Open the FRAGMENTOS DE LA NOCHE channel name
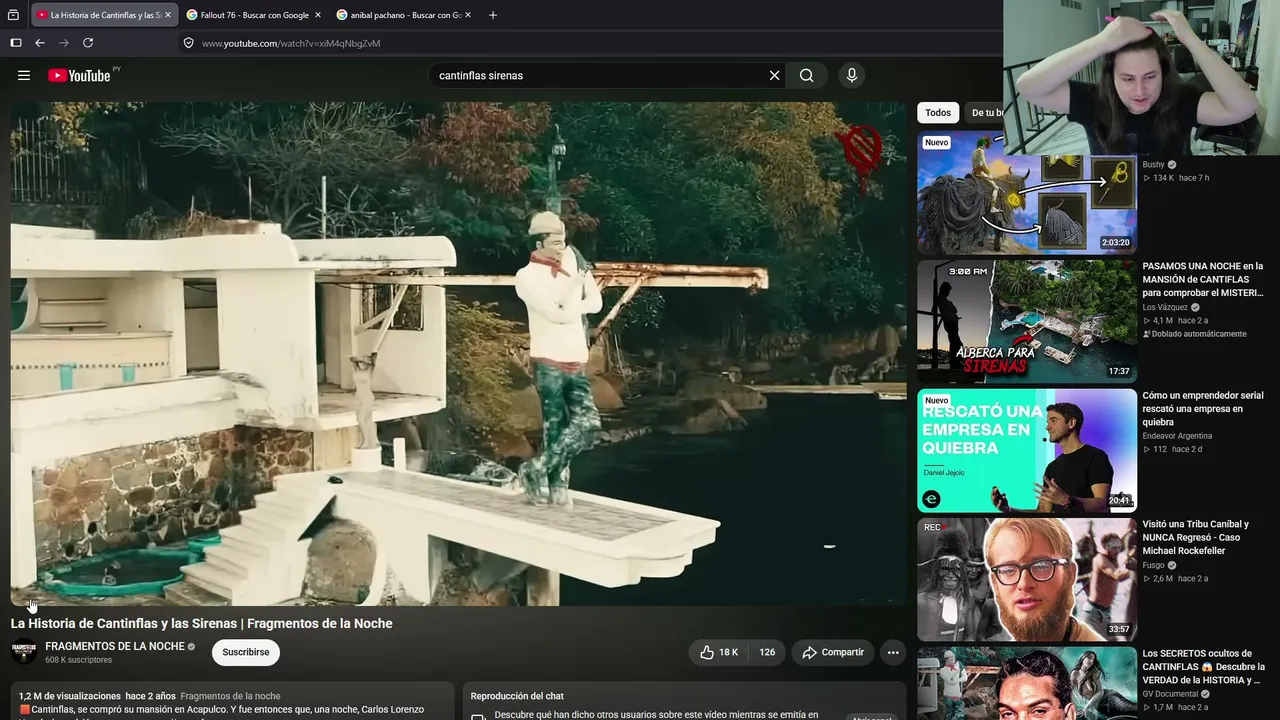 pos(115,646)
